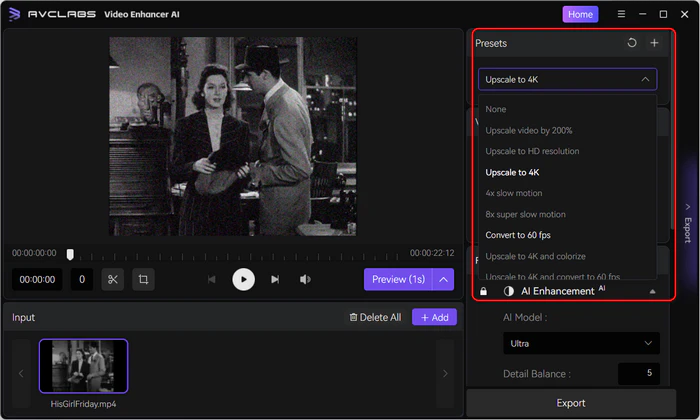Go to previous frame
Viewport: 700px width, 420px height.
click(212, 279)
